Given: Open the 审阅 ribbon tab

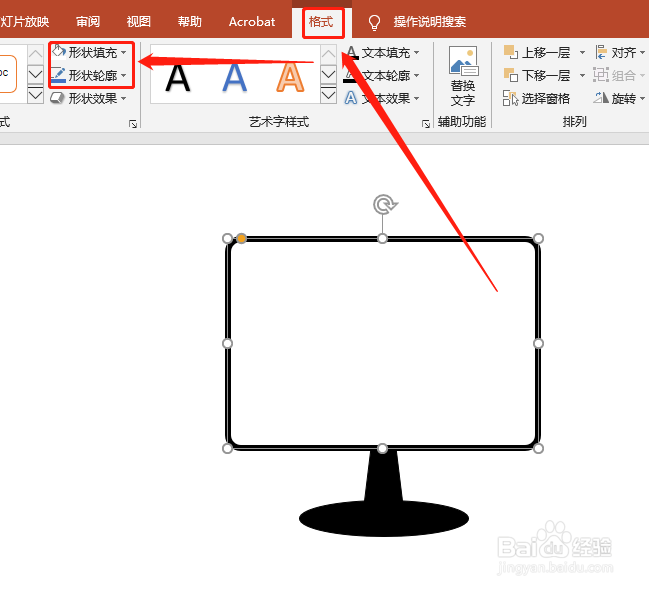Looking at the screenshot, I should (x=88, y=22).
